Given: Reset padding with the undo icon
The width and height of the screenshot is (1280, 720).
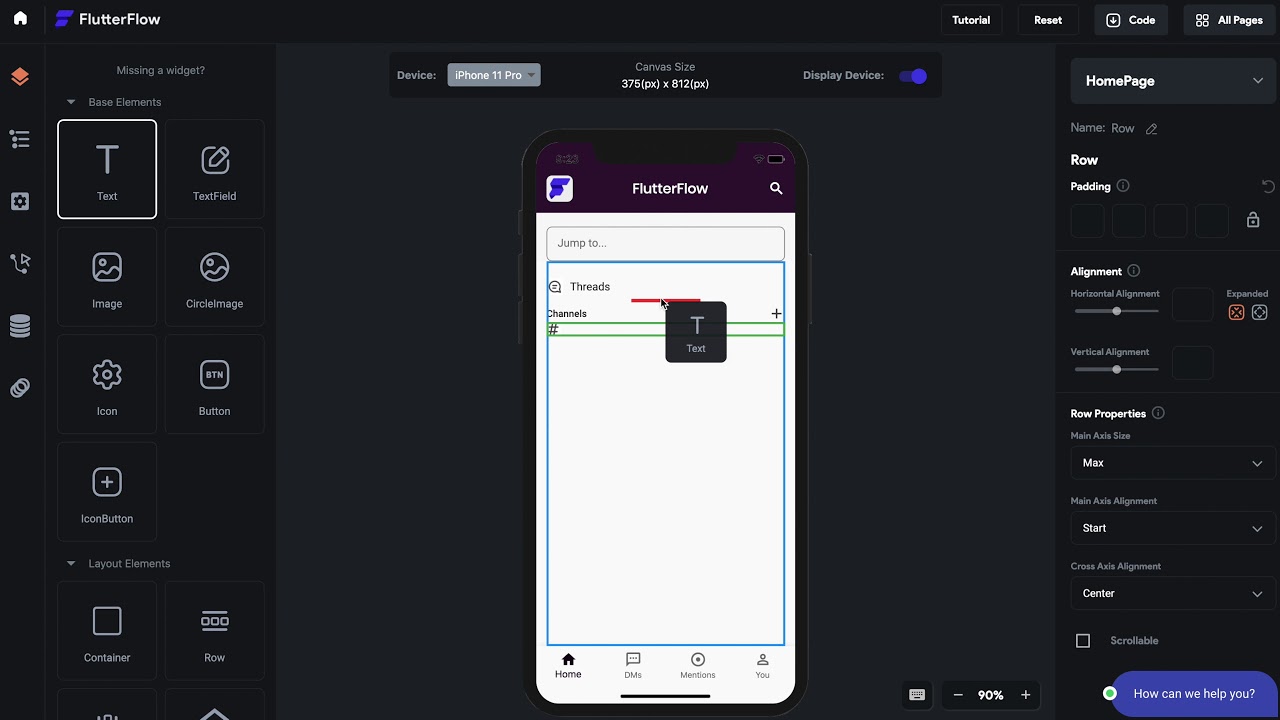Looking at the screenshot, I should tap(1268, 187).
